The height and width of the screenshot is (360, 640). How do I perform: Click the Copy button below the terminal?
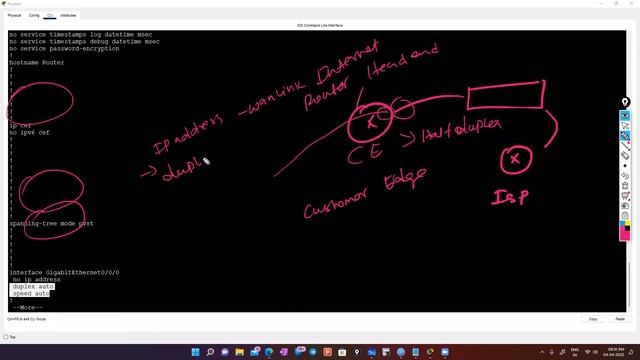pyautogui.click(x=593, y=319)
